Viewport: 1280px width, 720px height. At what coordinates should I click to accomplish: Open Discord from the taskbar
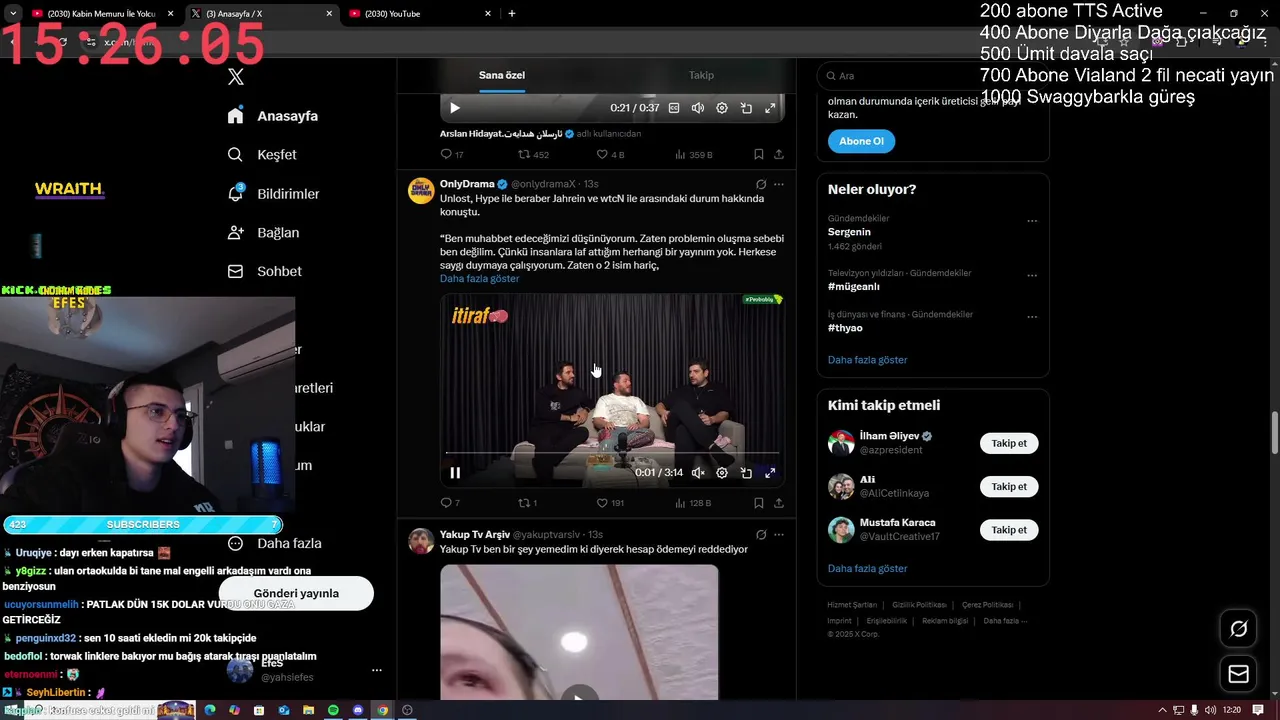pos(358,710)
